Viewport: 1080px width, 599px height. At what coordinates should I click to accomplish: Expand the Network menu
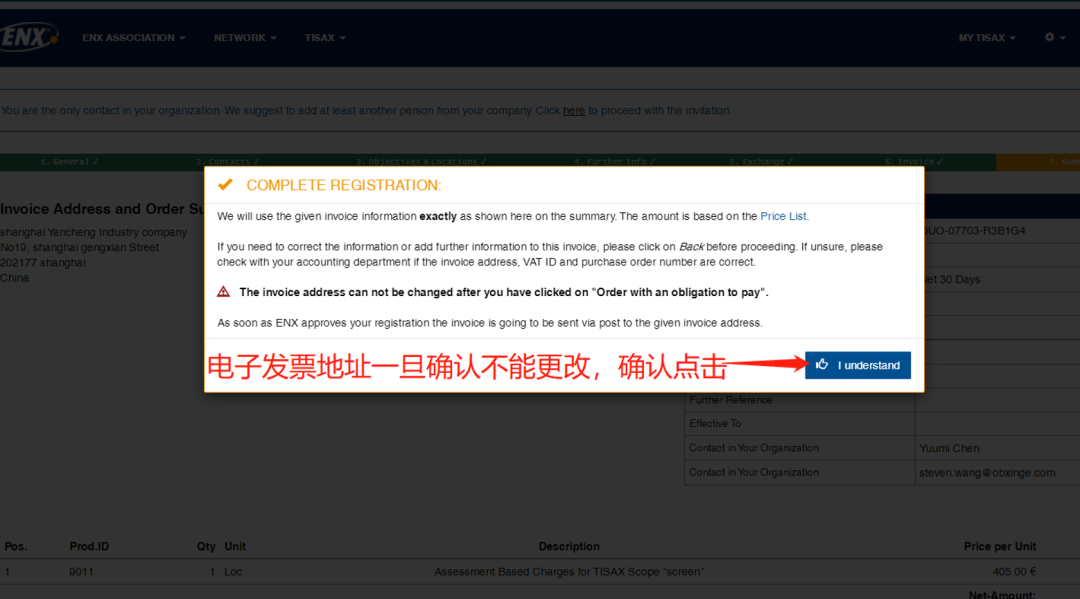click(x=245, y=38)
